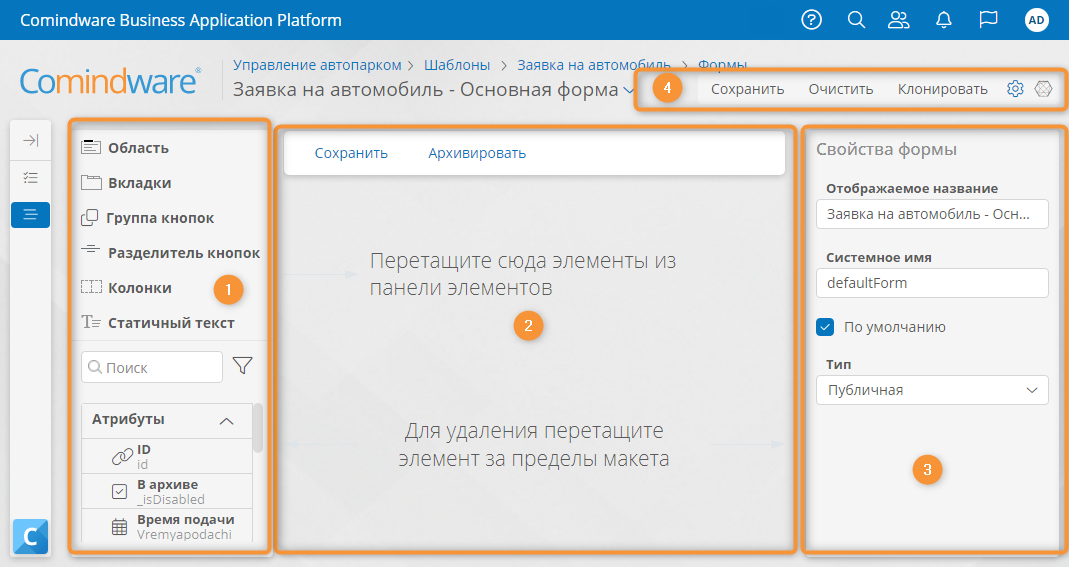Screen dimensions: 1069x567
Task: Select the Разделитель кнопок element
Action: 170,253
